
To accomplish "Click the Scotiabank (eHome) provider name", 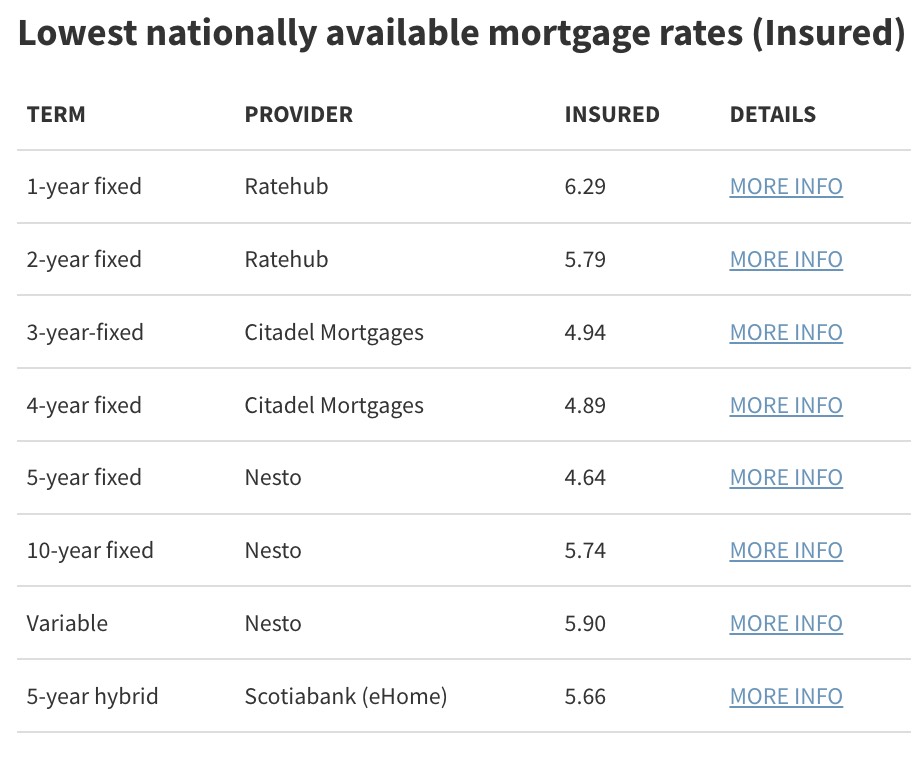I will [x=345, y=697].
